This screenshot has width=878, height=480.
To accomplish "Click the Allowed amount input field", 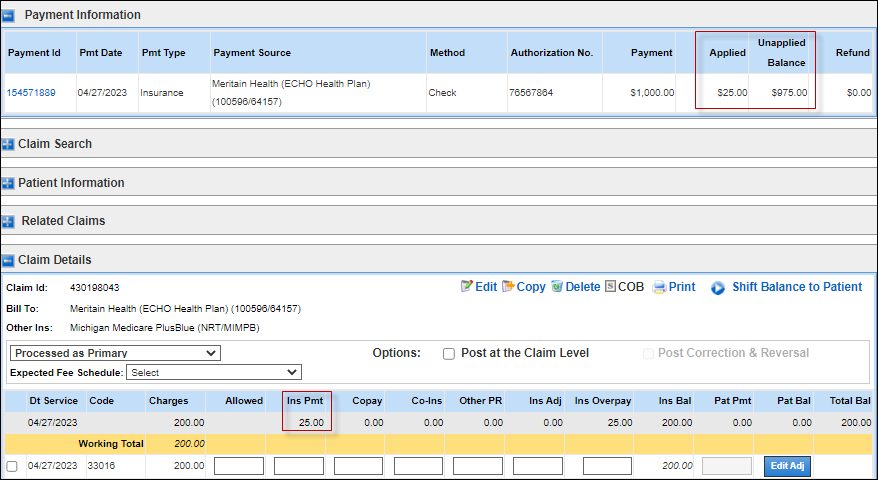I will [x=238, y=466].
